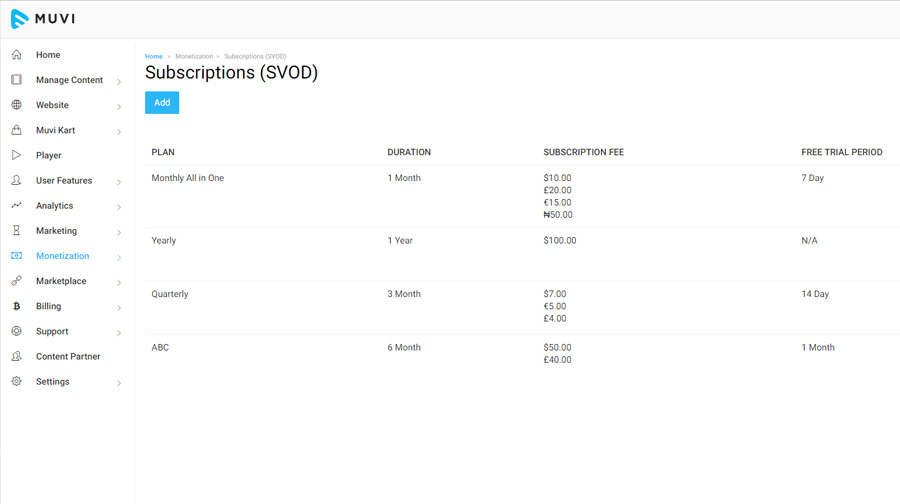Expand the Settings chevron
The image size is (900, 504).
pos(119,383)
